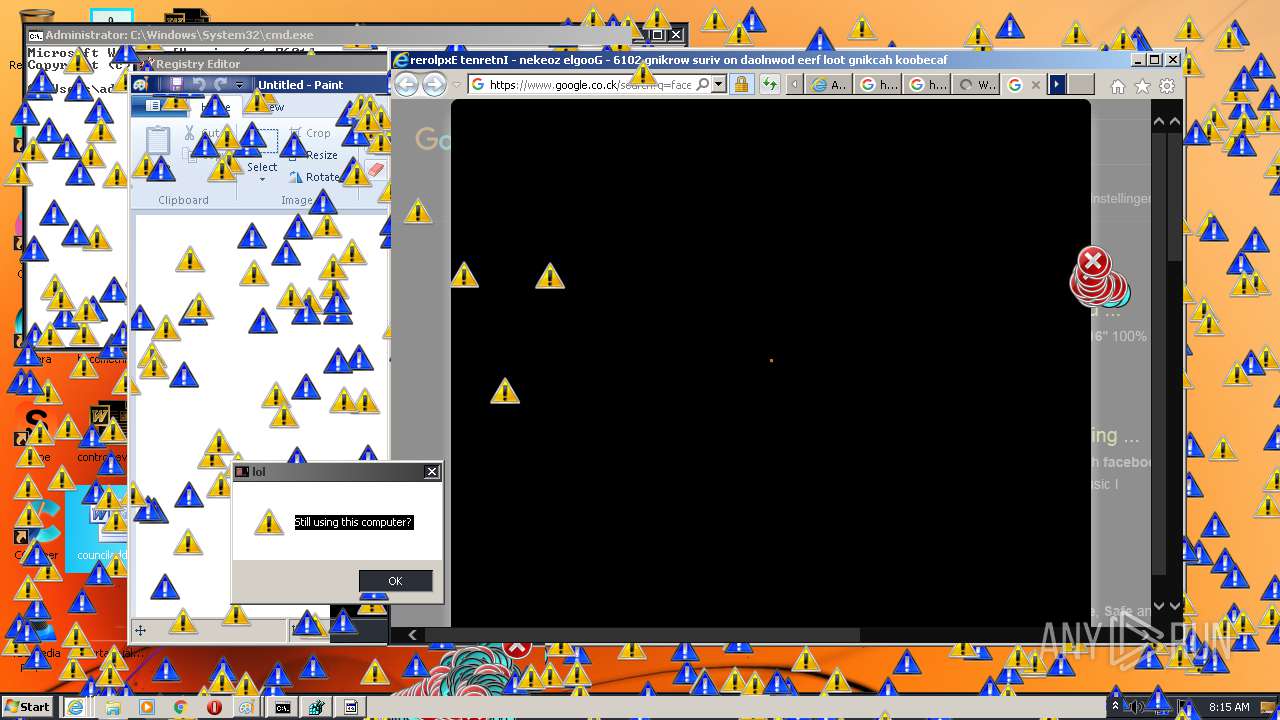
Task: Switch to Paint via taskbar button
Action: [247, 707]
